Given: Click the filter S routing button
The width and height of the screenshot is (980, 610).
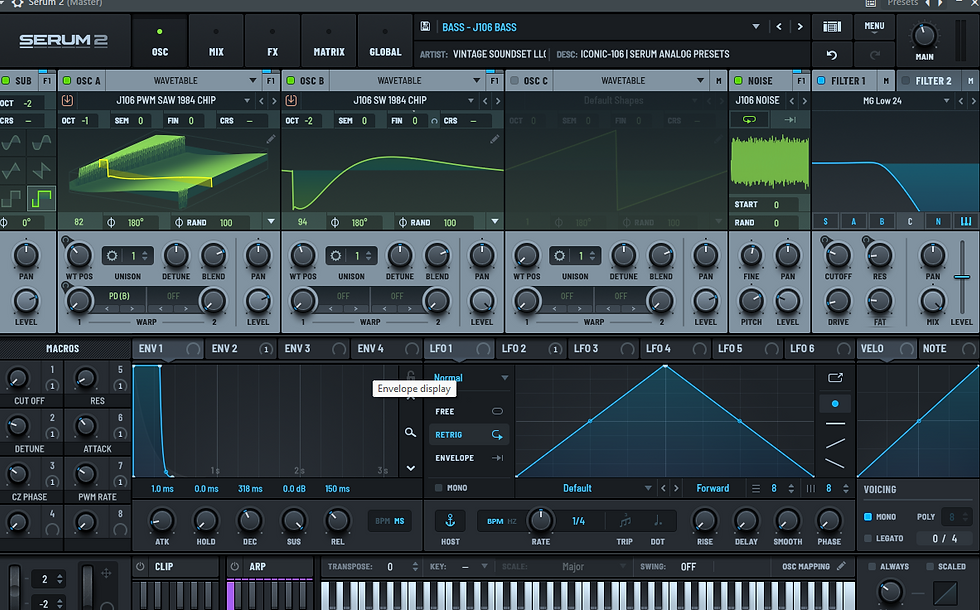Looking at the screenshot, I should [825, 221].
